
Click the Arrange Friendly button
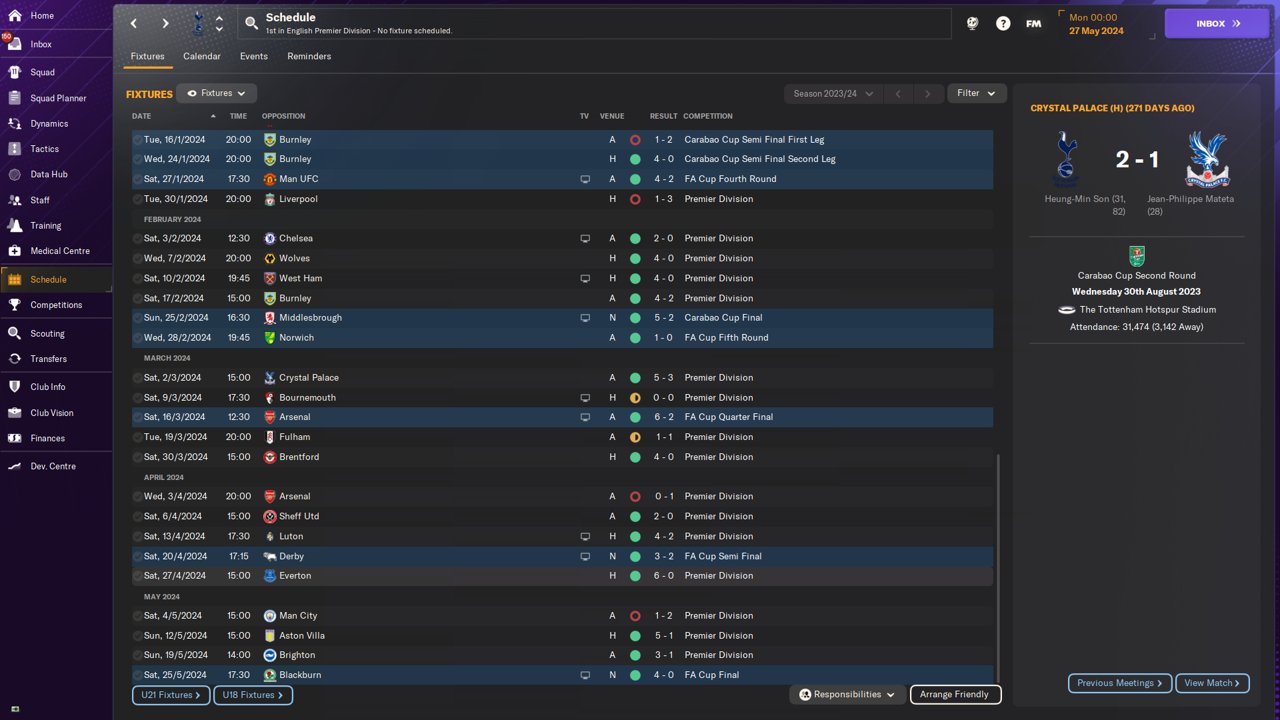(x=955, y=694)
